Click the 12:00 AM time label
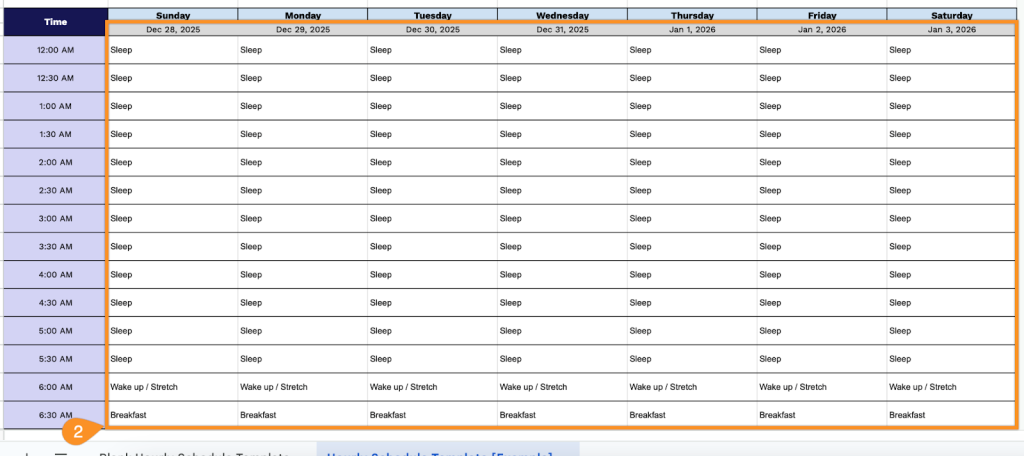This screenshot has width=1024, height=456. [x=55, y=50]
